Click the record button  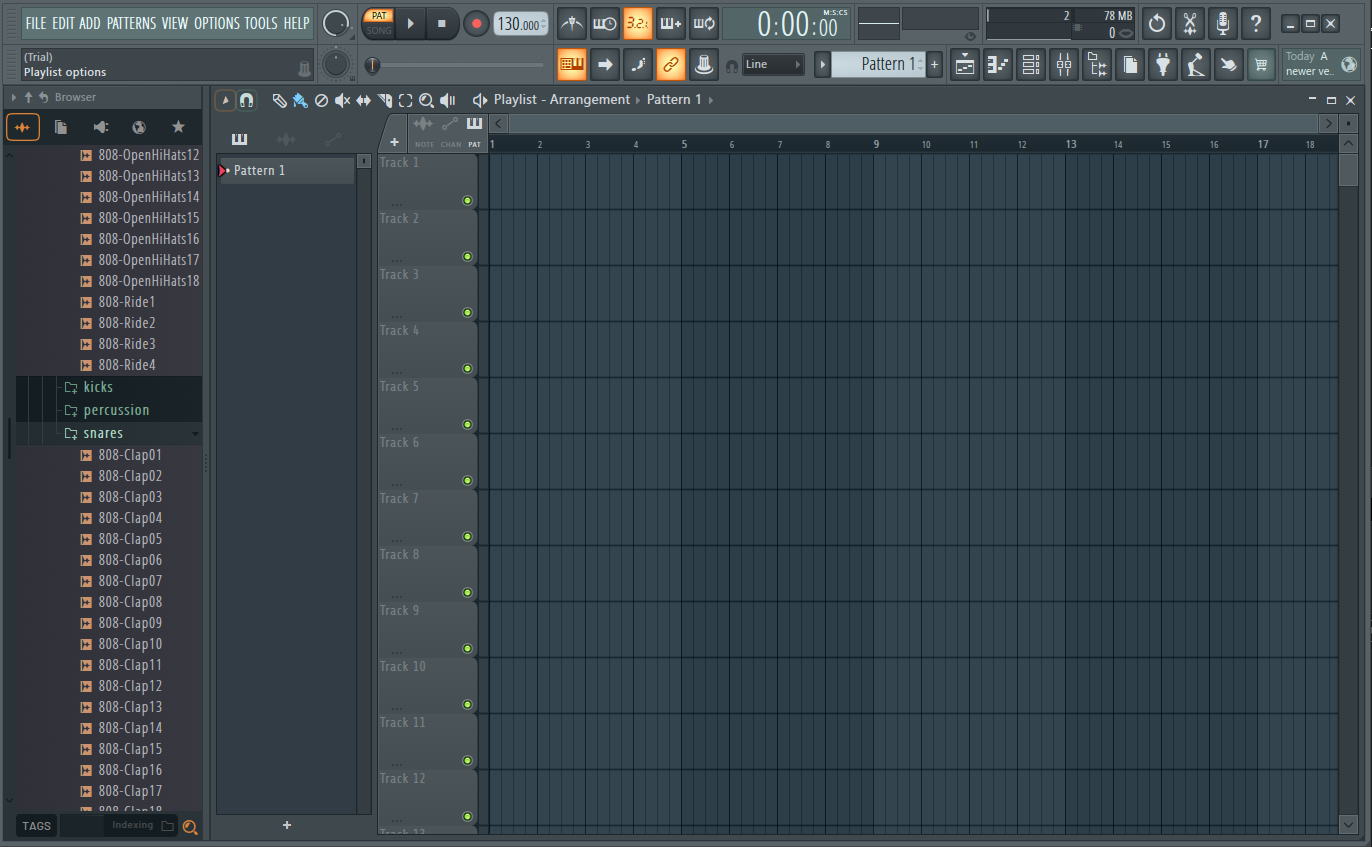click(476, 24)
